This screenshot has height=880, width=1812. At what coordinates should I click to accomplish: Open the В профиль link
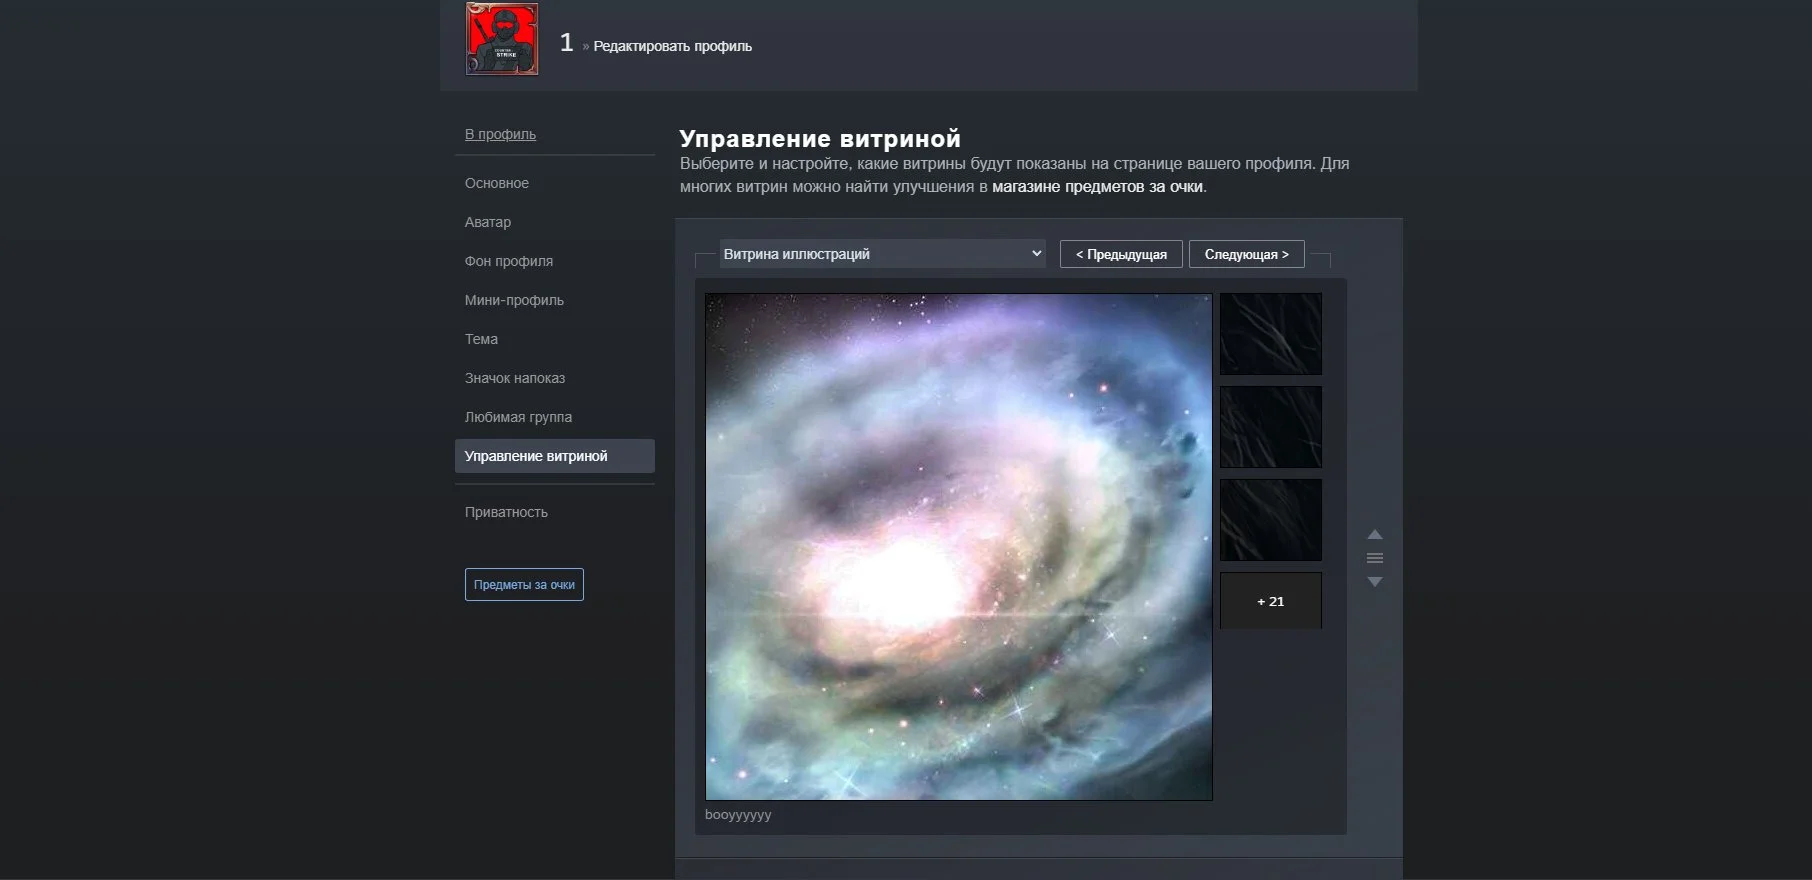[x=500, y=134]
